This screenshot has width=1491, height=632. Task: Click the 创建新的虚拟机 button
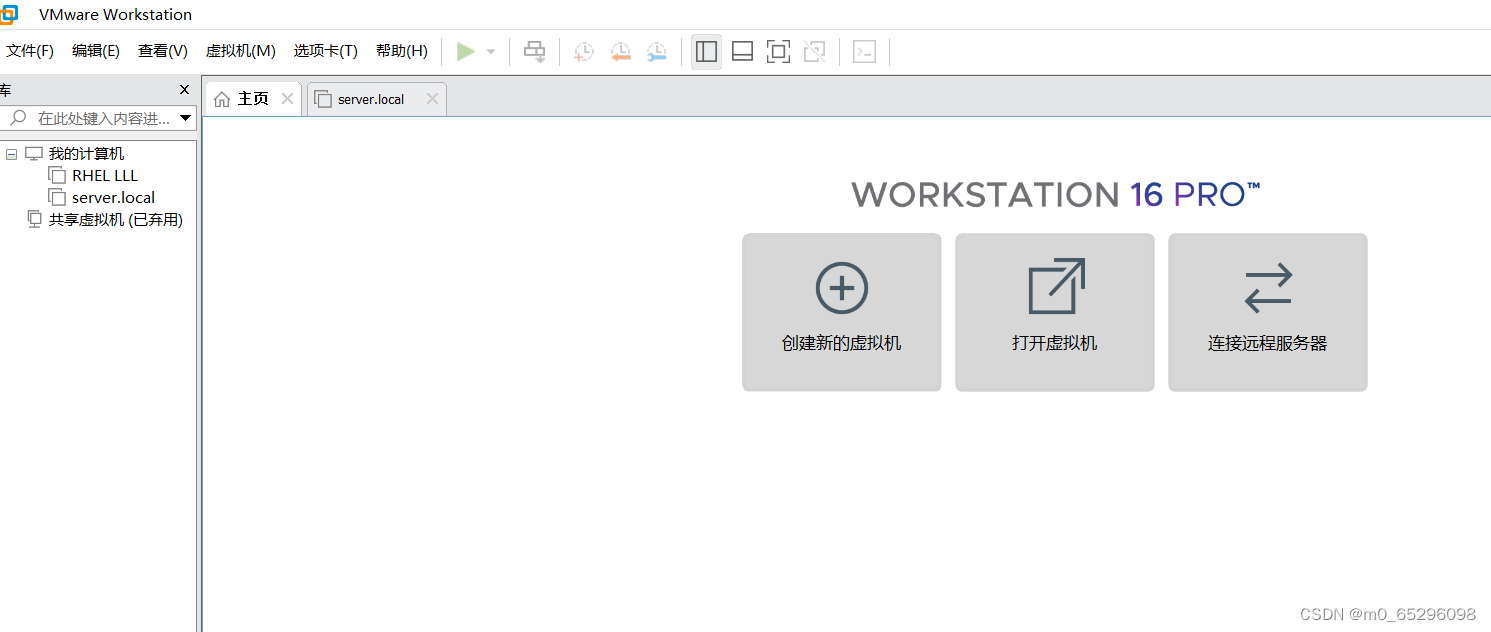(x=841, y=312)
